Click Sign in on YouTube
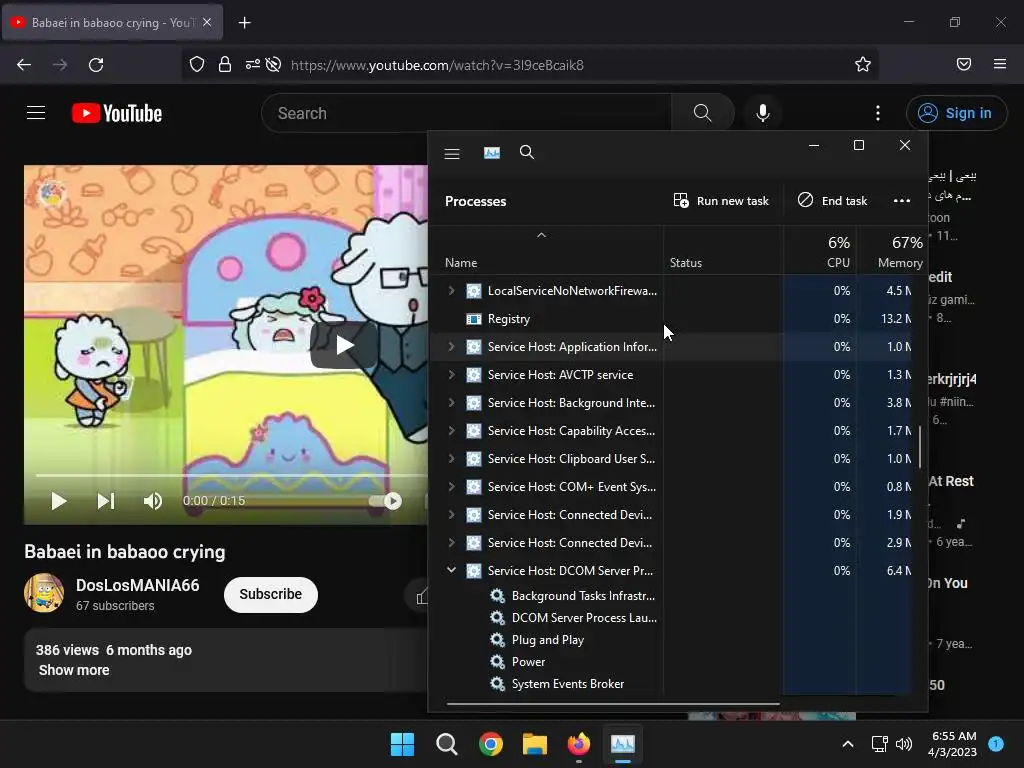The height and width of the screenshot is (768, 1024). point(956,113)
